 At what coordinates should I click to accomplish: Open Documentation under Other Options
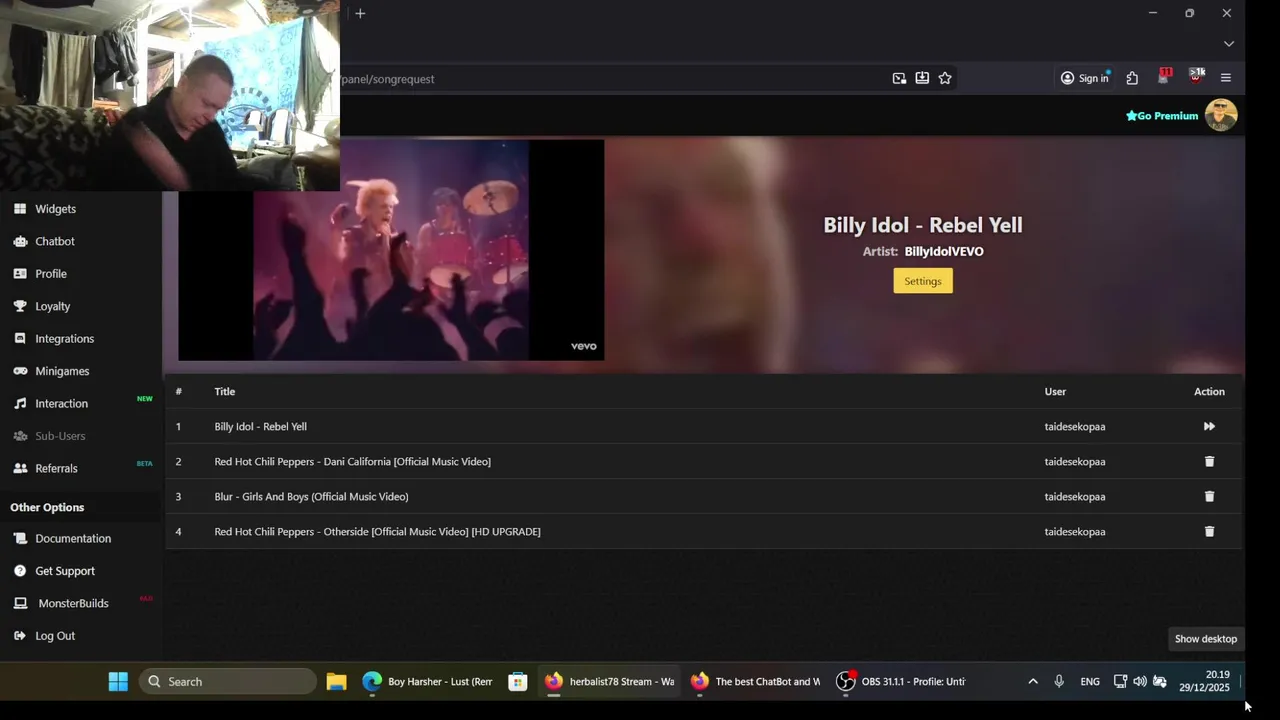coord(73,538)
